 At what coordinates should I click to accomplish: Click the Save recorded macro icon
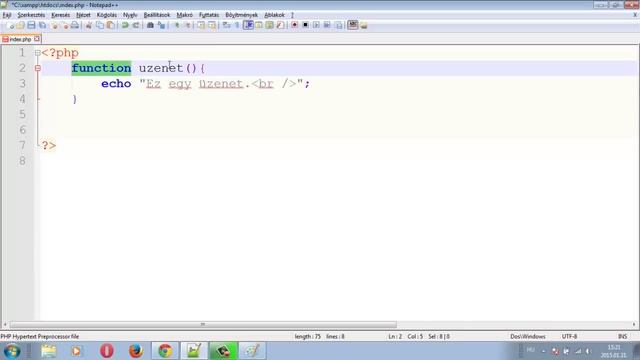pos(338,25)
